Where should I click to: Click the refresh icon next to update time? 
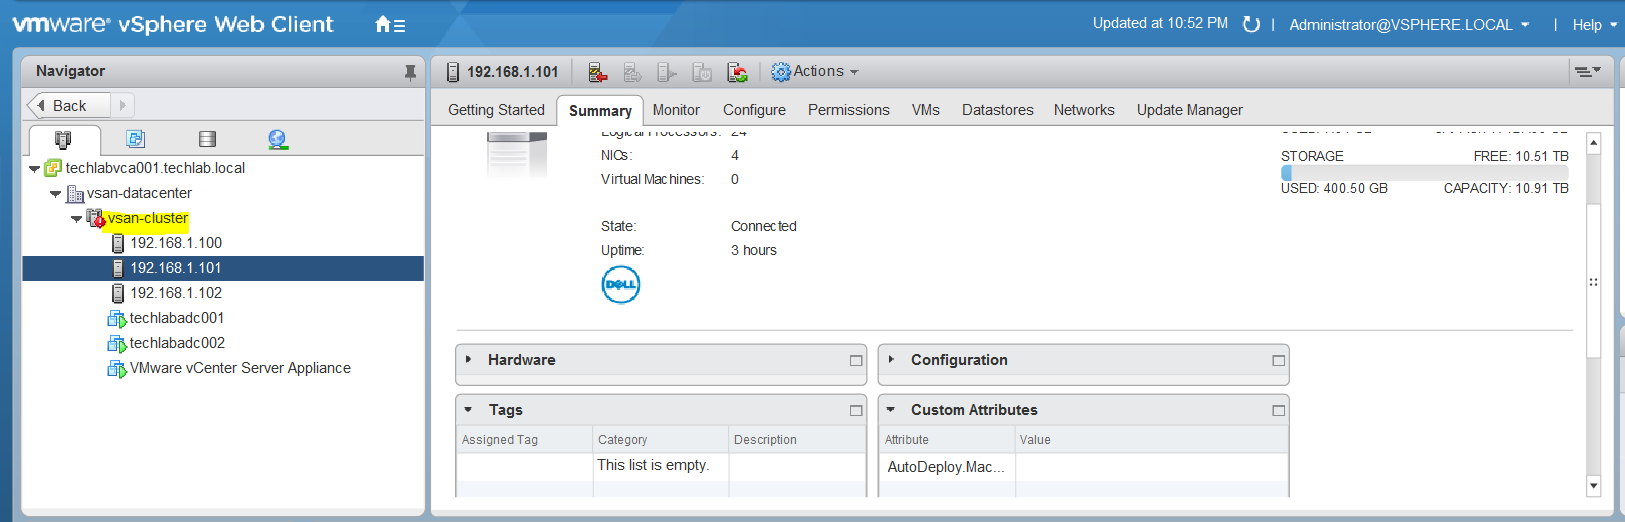coord(1251,24)
